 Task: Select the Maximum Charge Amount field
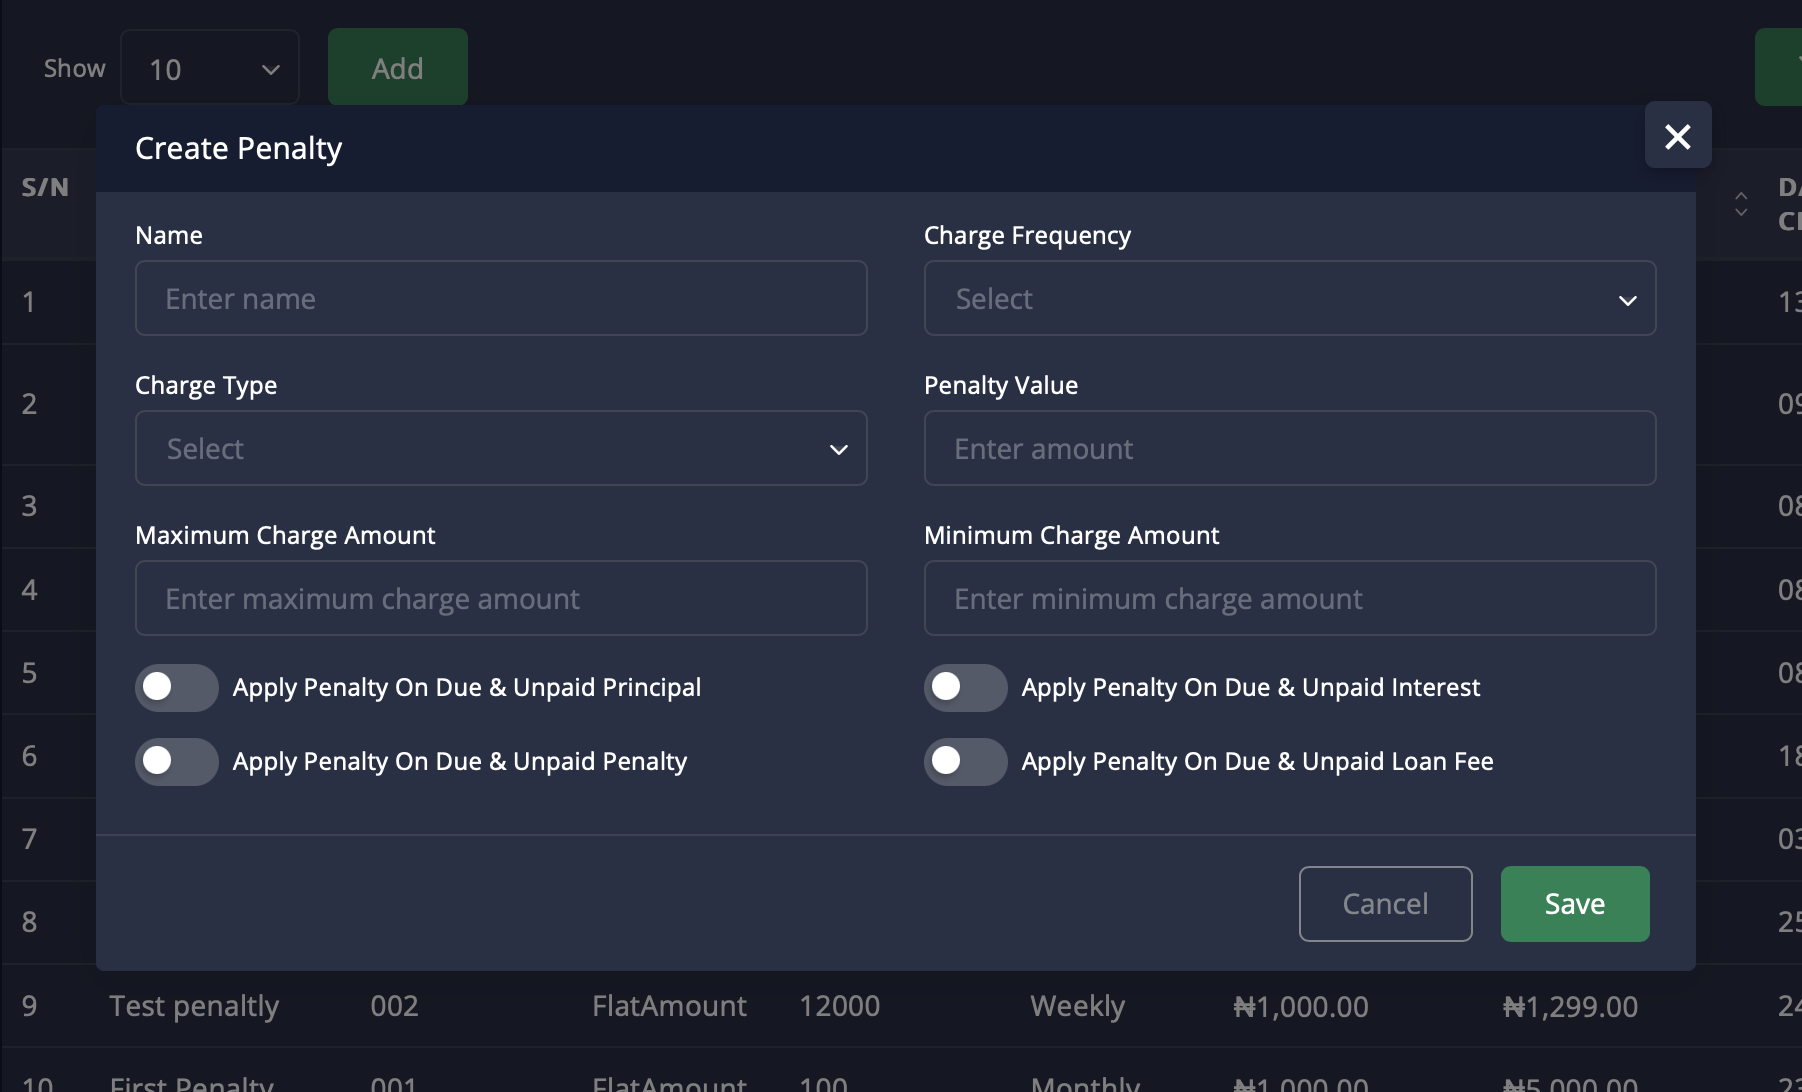click(500, 598)
